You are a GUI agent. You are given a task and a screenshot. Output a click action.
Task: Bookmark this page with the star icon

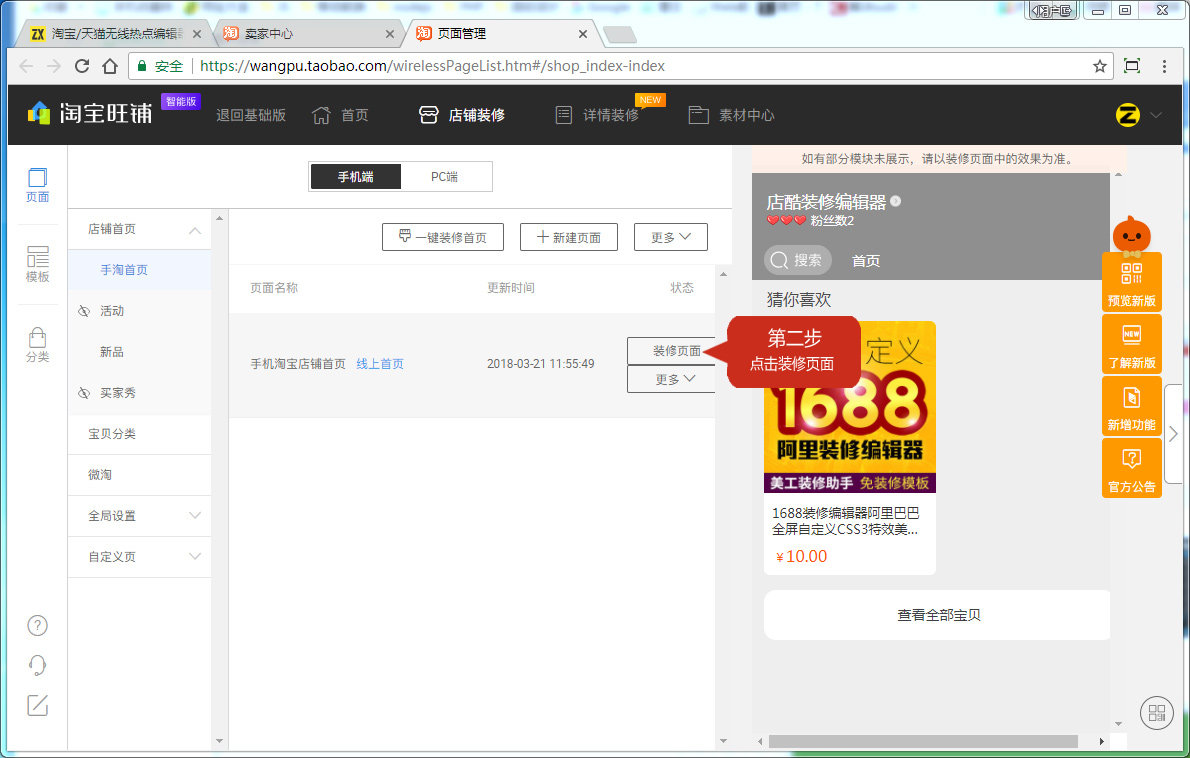(x=1100, y=66)
